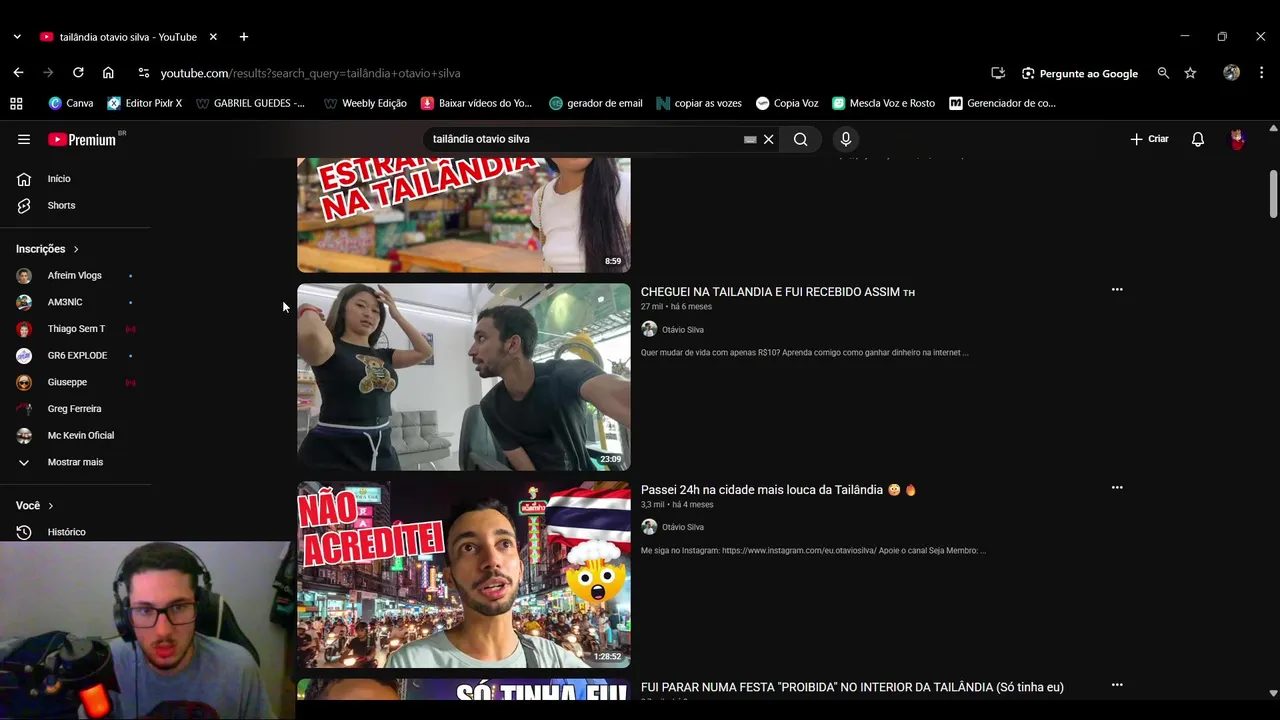Open the Mescla Voz e Rosto bookmark
This screenshot has width=1280, height=720.
coord(884,103)
